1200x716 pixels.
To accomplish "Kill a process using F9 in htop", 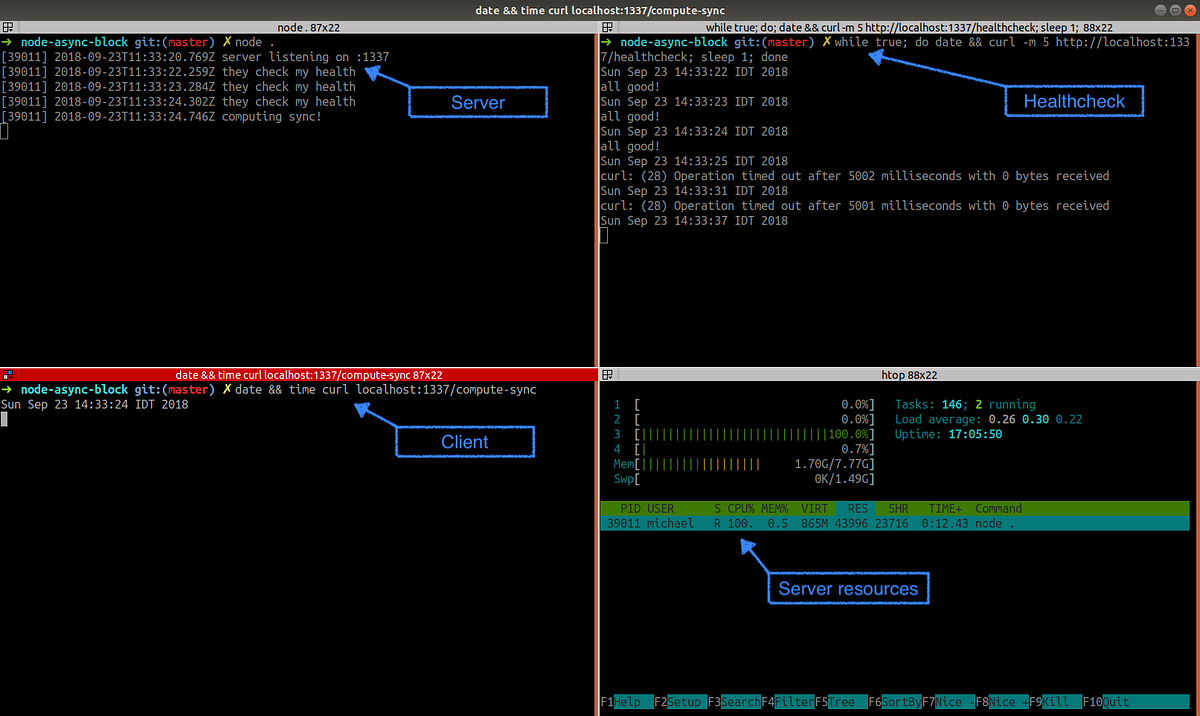I will pos(1055,702).
